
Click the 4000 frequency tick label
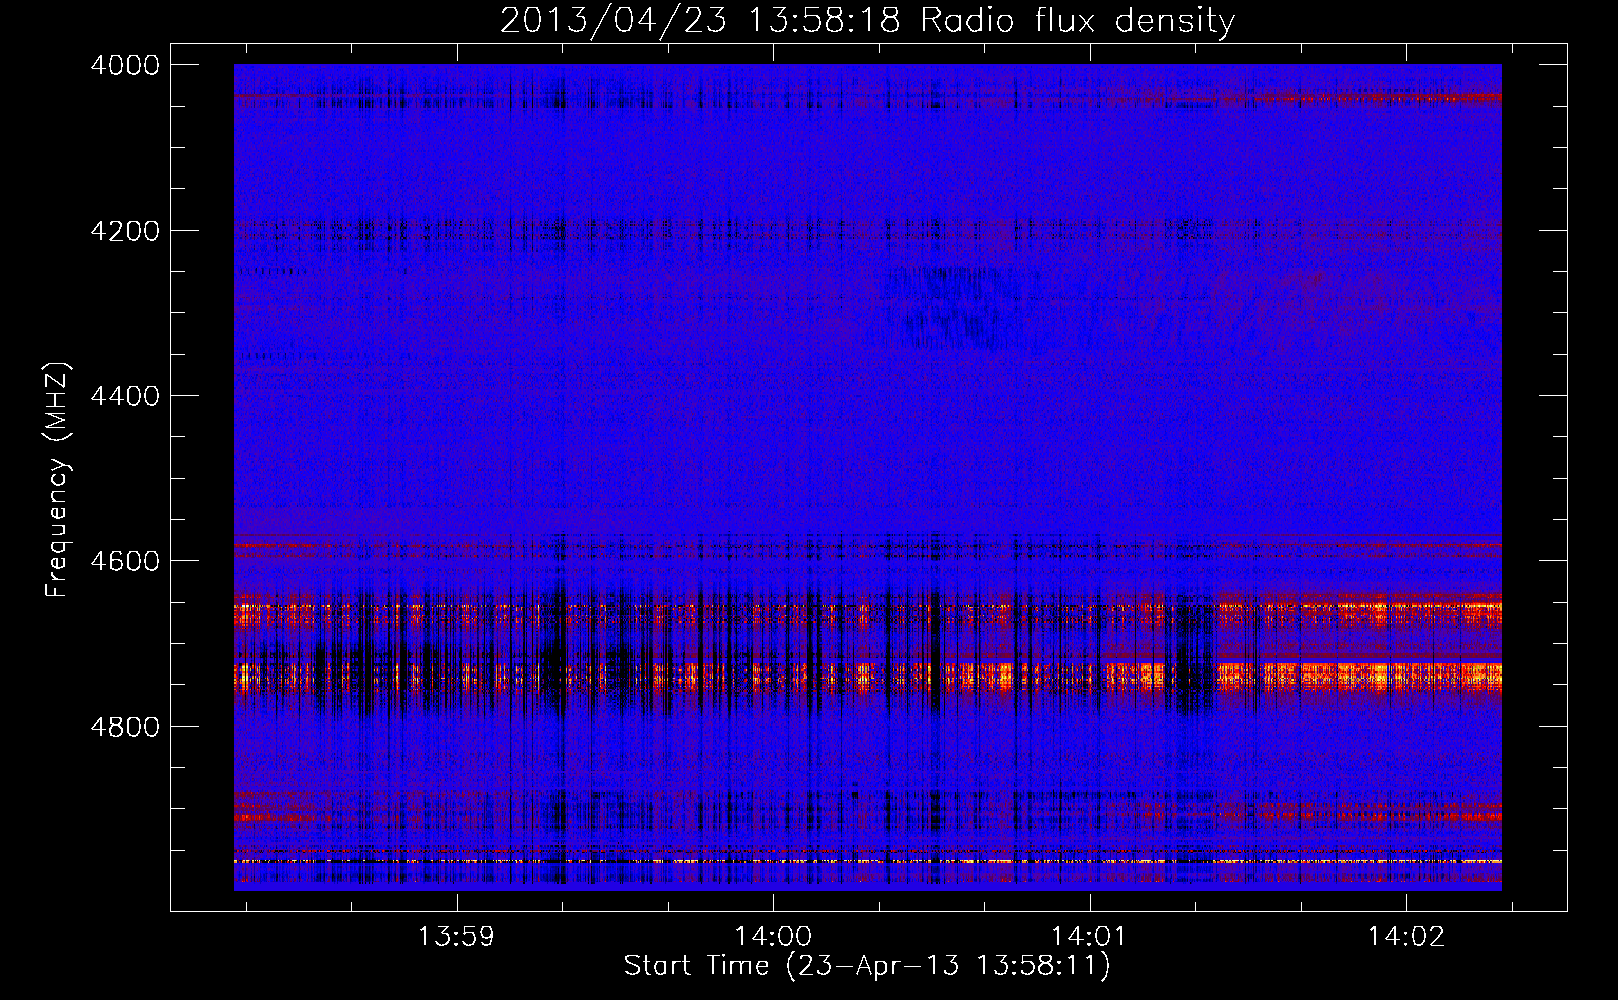125,65
